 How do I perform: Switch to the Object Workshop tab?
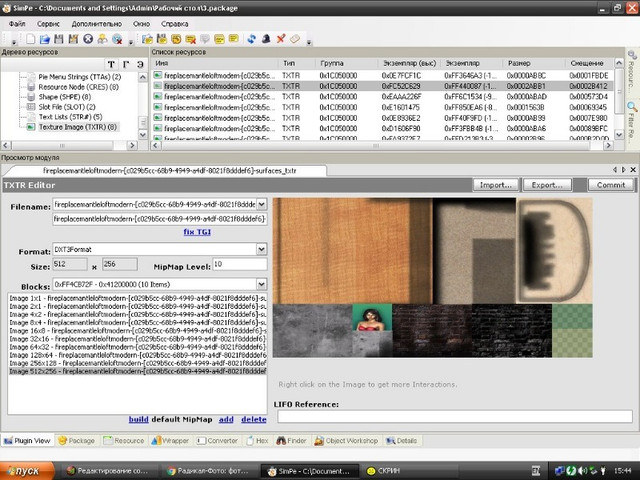(346, 441)
